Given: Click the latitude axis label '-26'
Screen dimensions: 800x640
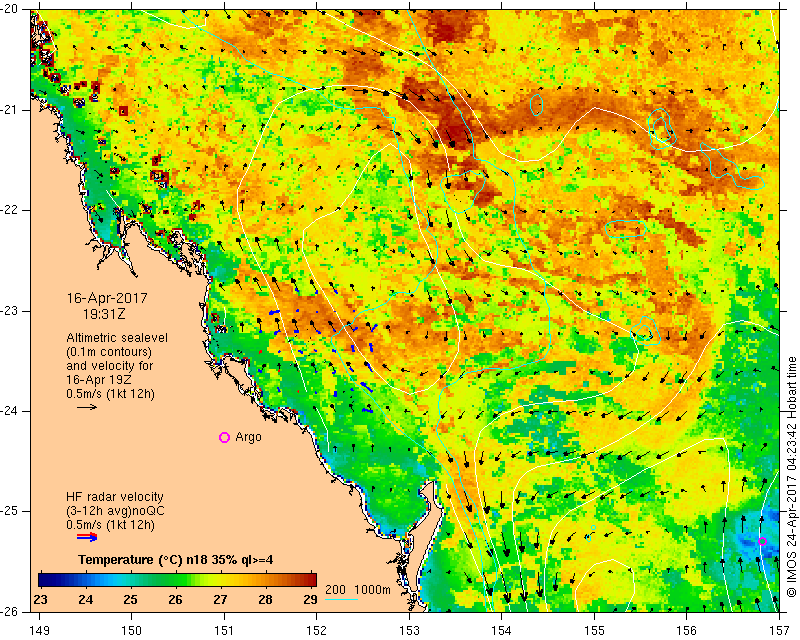Looking at the screenshot, I should 10,612.
